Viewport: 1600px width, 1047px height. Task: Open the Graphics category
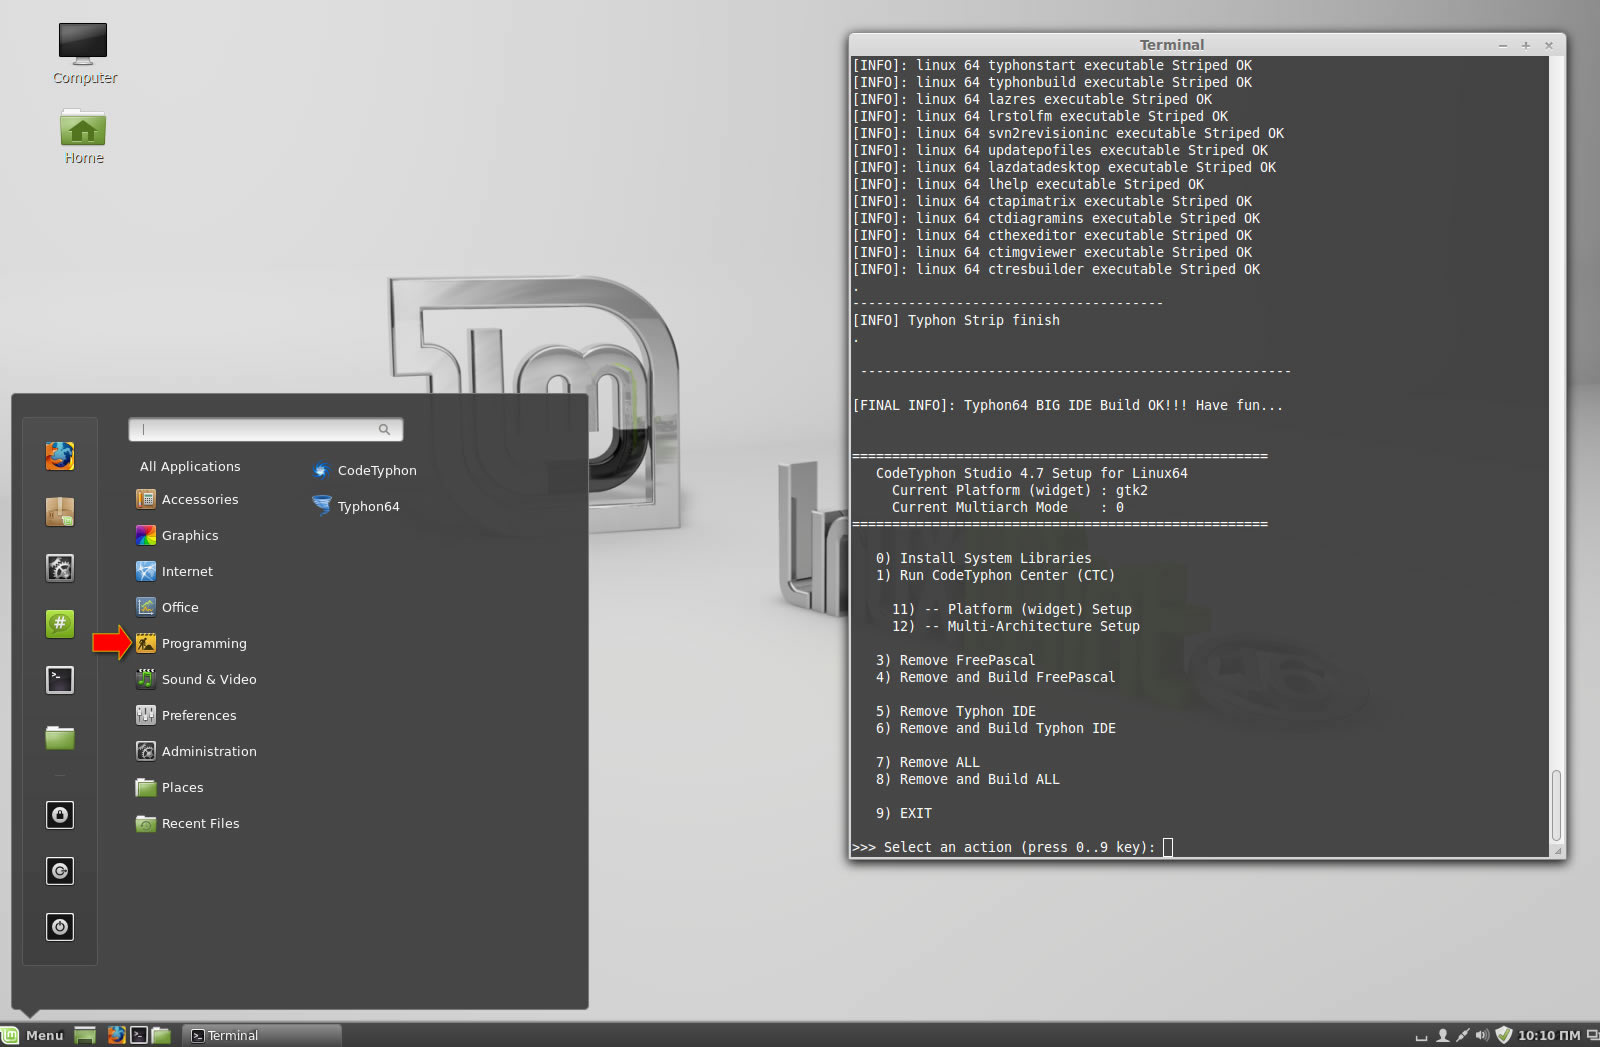click(x=177, y=535)
